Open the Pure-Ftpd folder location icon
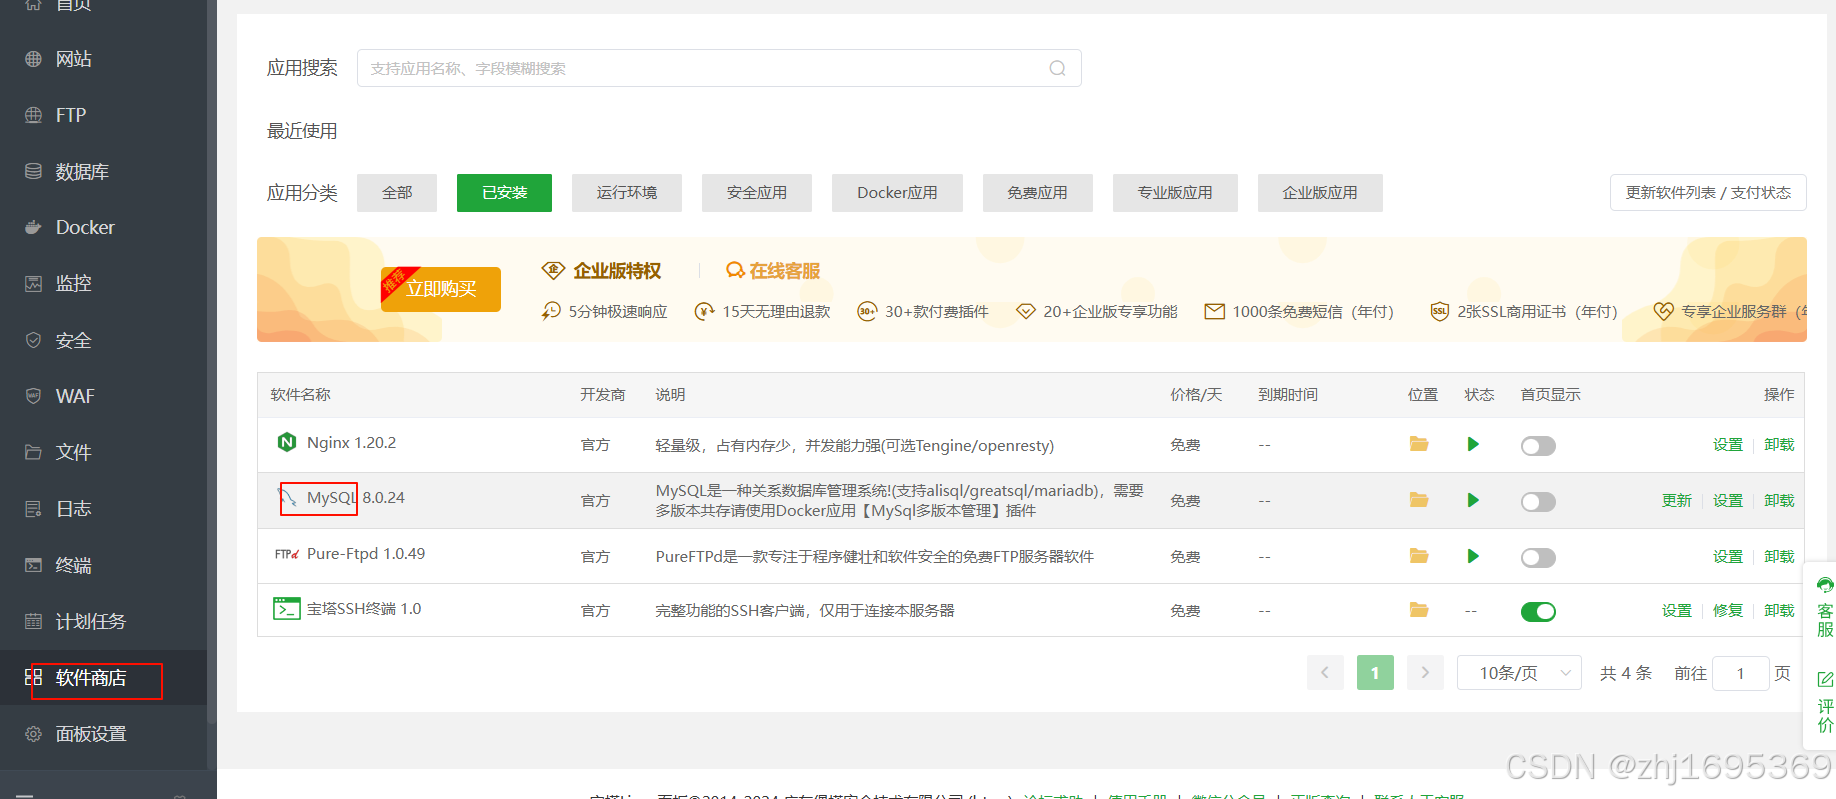This screenshot has height=799, width=1836. [1418, 556]
